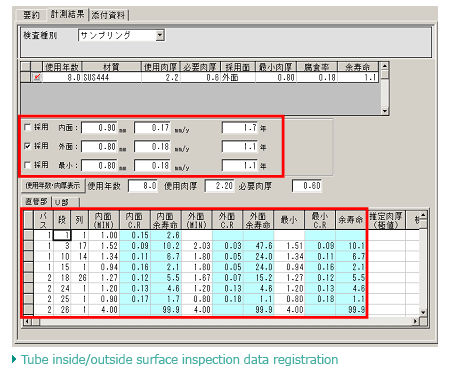This screenshot has height=370, width=450.
Task: Select the first row header in lower grid
Action: (x=29, y=235)
